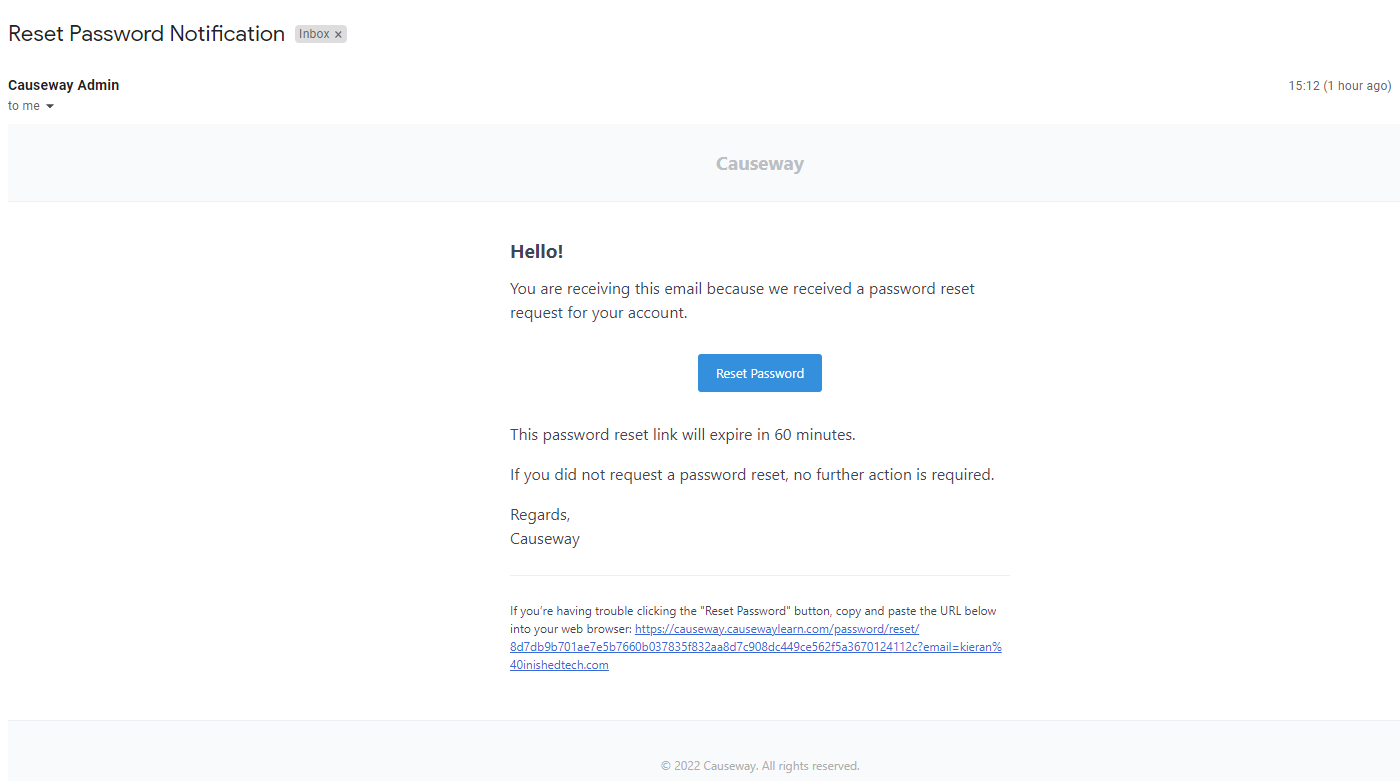Click the "no further action is required" sentence
The image size is (1400, 781).
[x=893, y=475]
